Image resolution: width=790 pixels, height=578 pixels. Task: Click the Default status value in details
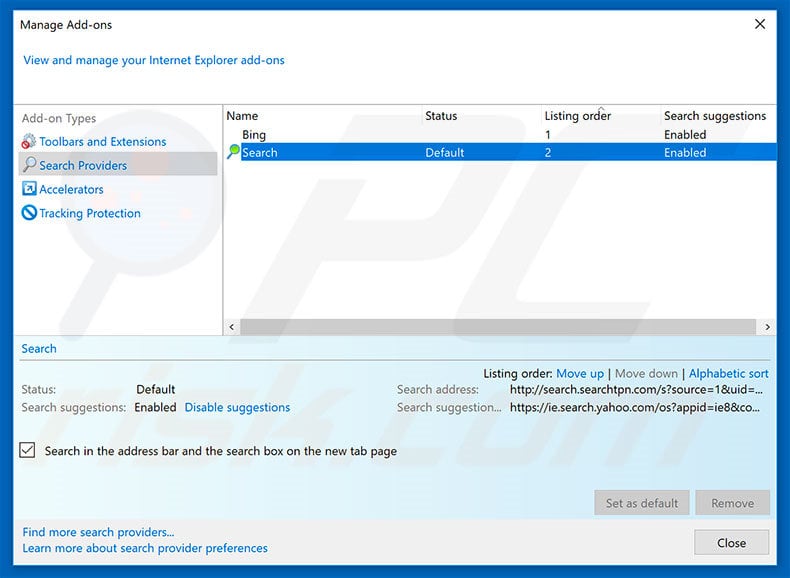(x=155, y=390)
